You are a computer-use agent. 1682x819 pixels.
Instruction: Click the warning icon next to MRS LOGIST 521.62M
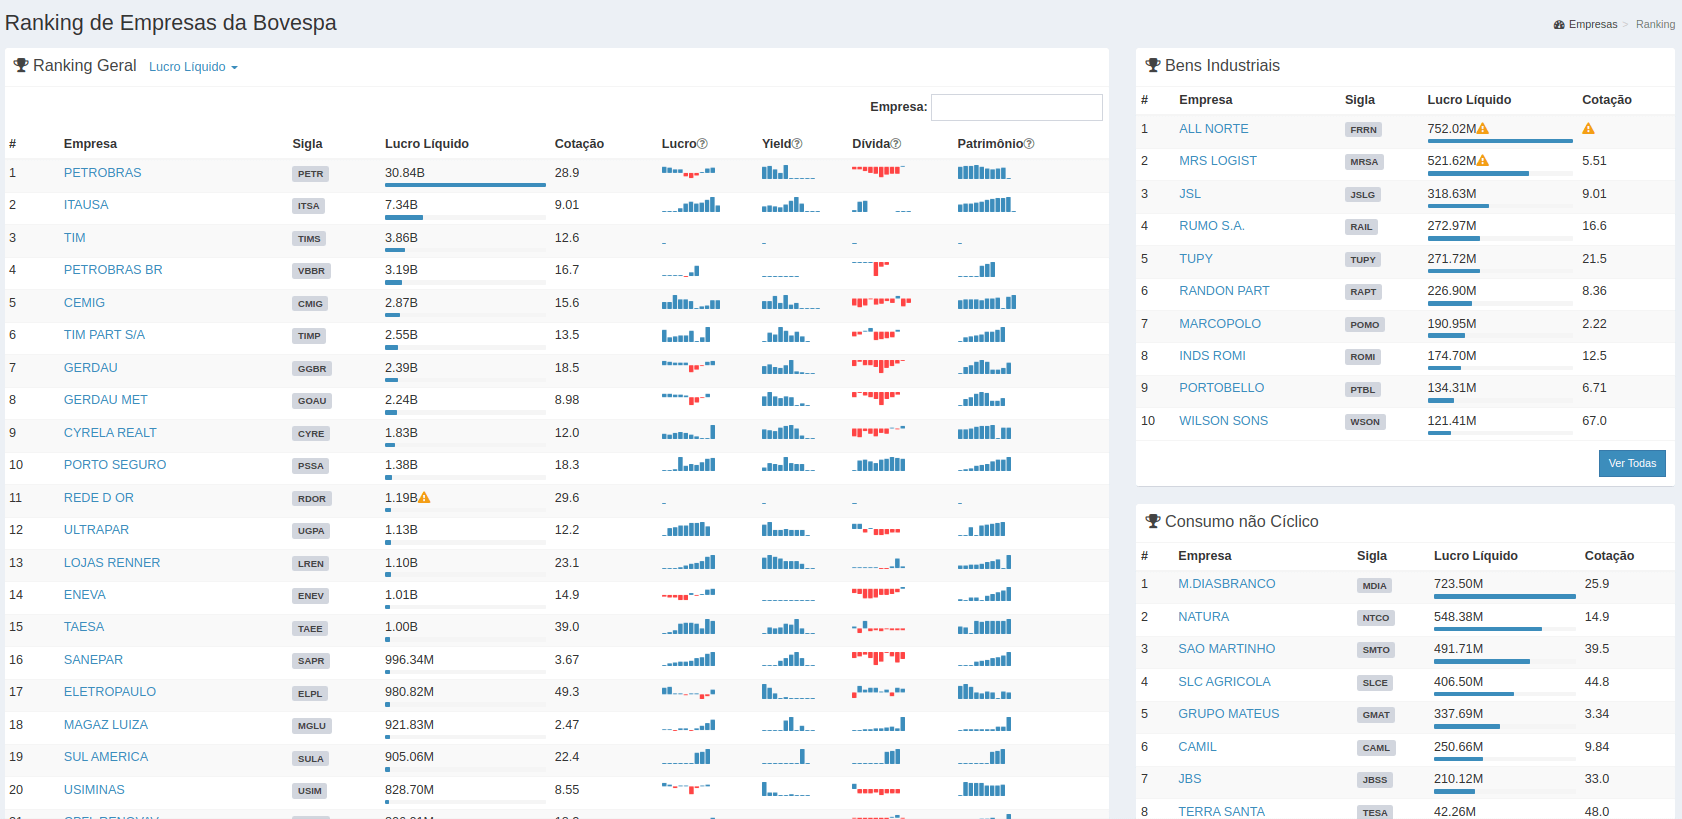point(1483,160)
